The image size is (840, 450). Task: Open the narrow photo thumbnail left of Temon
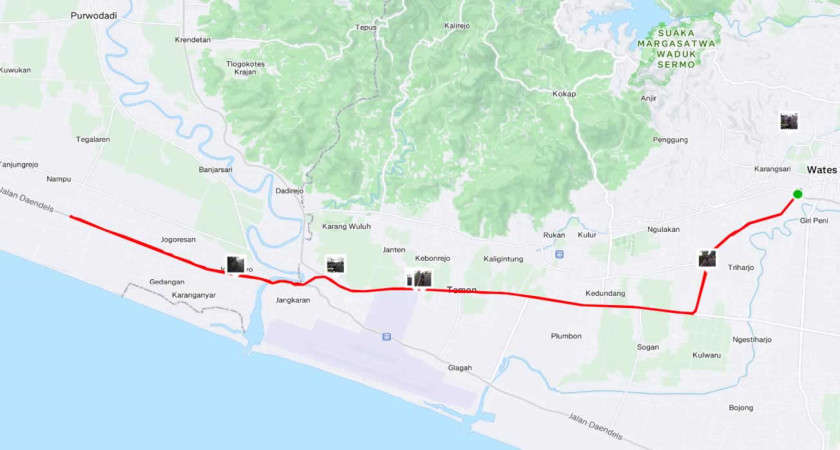(x=409, y=280)
